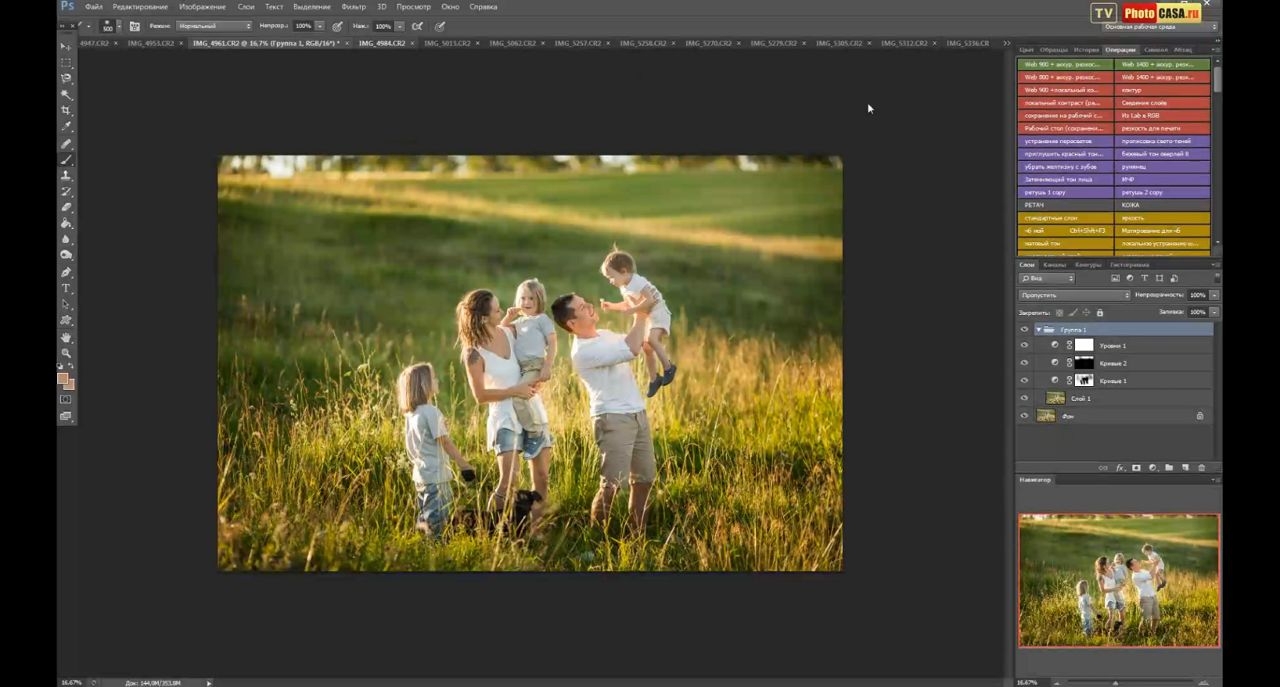This screenshot has height=687, width=1280.
Task: Select the Blur tool
Action: click(x=66, y=239)
